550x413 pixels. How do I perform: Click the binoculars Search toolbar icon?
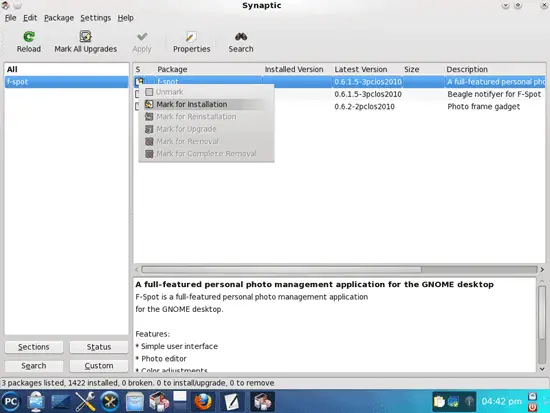[241, 36]
